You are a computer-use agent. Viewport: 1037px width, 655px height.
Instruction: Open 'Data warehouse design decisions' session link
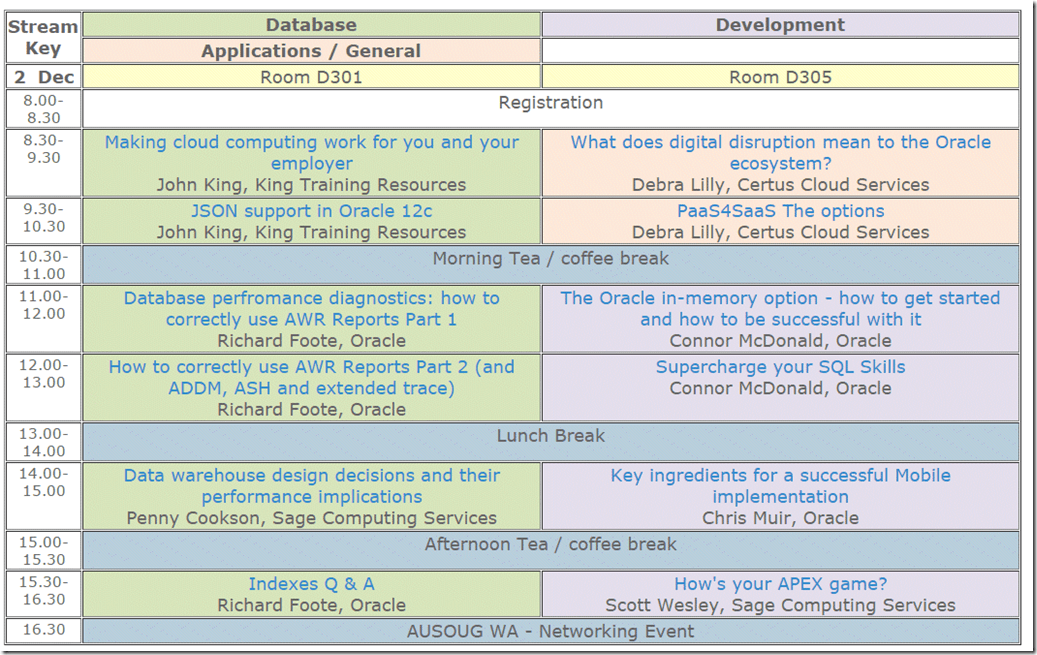click(x=312, y=476)
